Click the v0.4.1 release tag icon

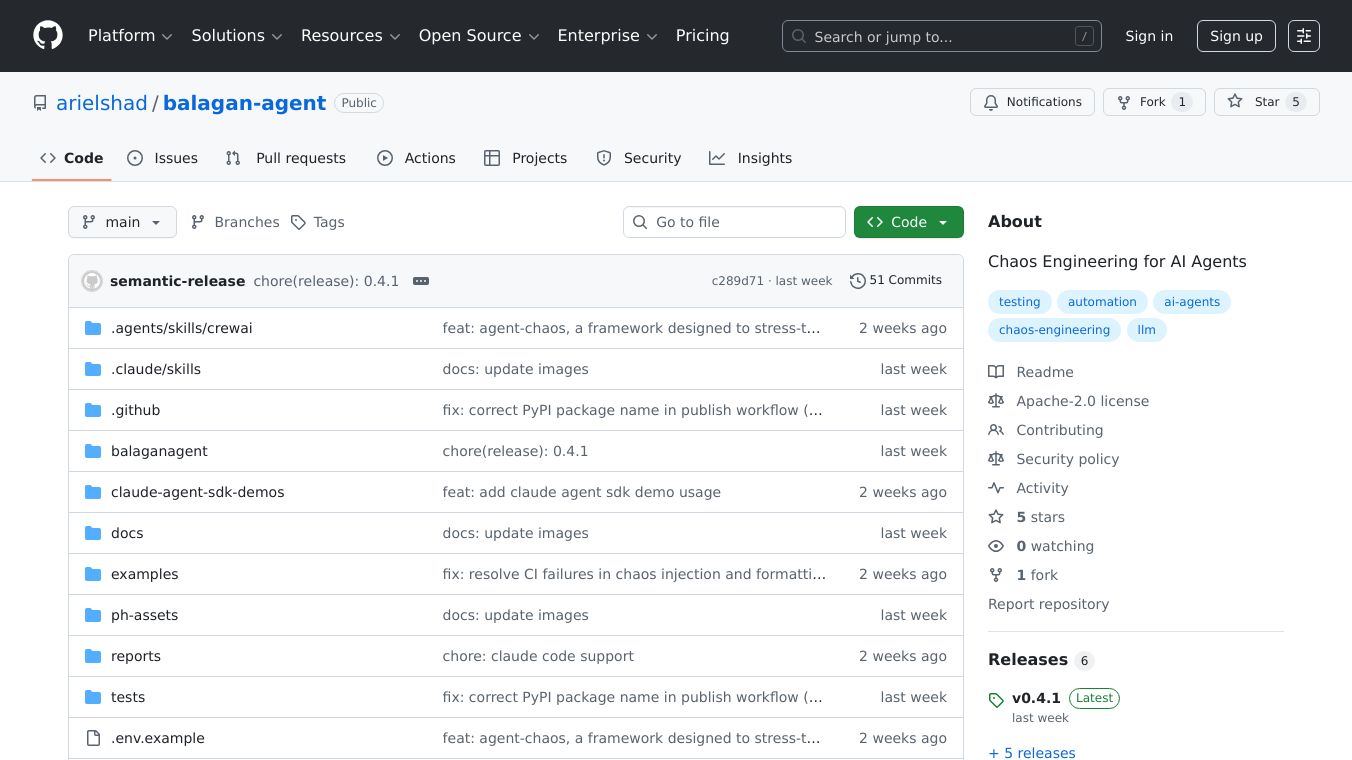(996, 700)
